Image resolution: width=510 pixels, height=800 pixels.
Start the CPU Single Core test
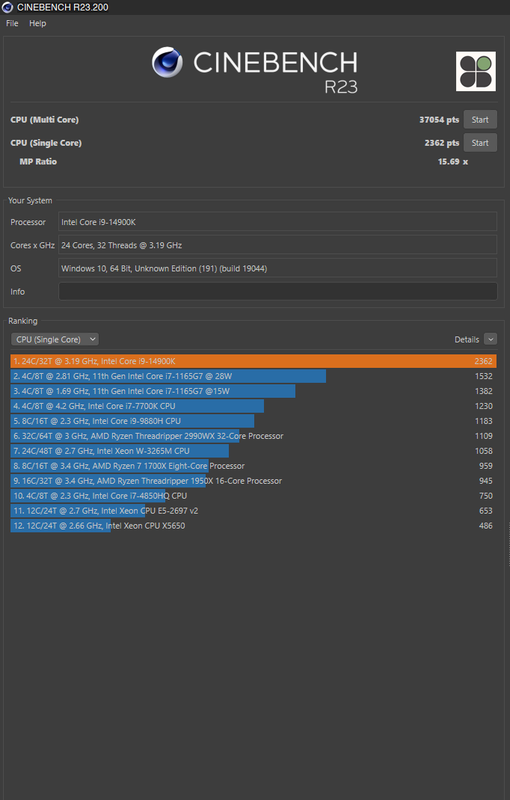tap(480, 143)
